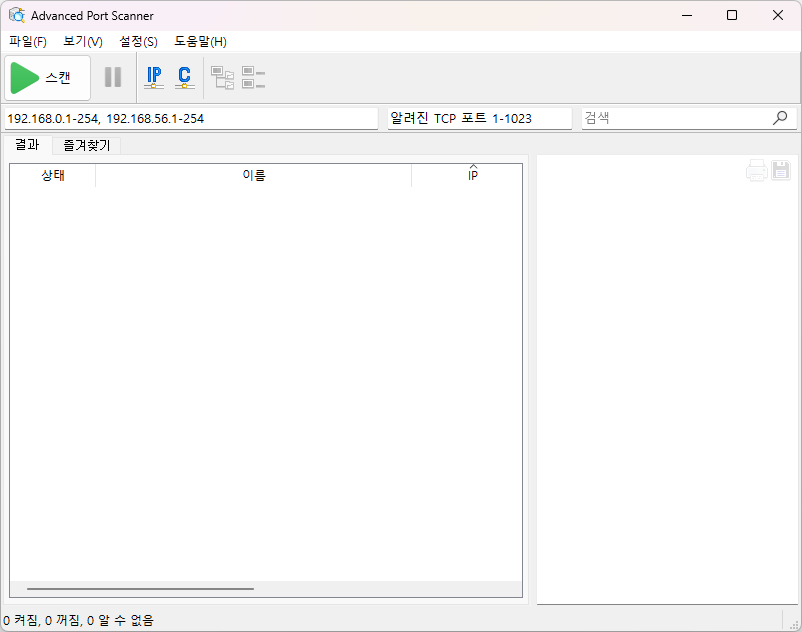Open the 도움말(H) menu
This screenshot has height=632, width=802.
click(200, 42)
